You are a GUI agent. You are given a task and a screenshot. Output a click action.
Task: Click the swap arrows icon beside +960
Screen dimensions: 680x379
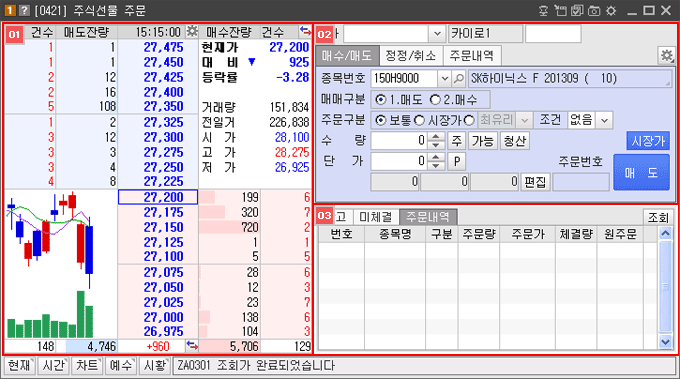[192, 346]
